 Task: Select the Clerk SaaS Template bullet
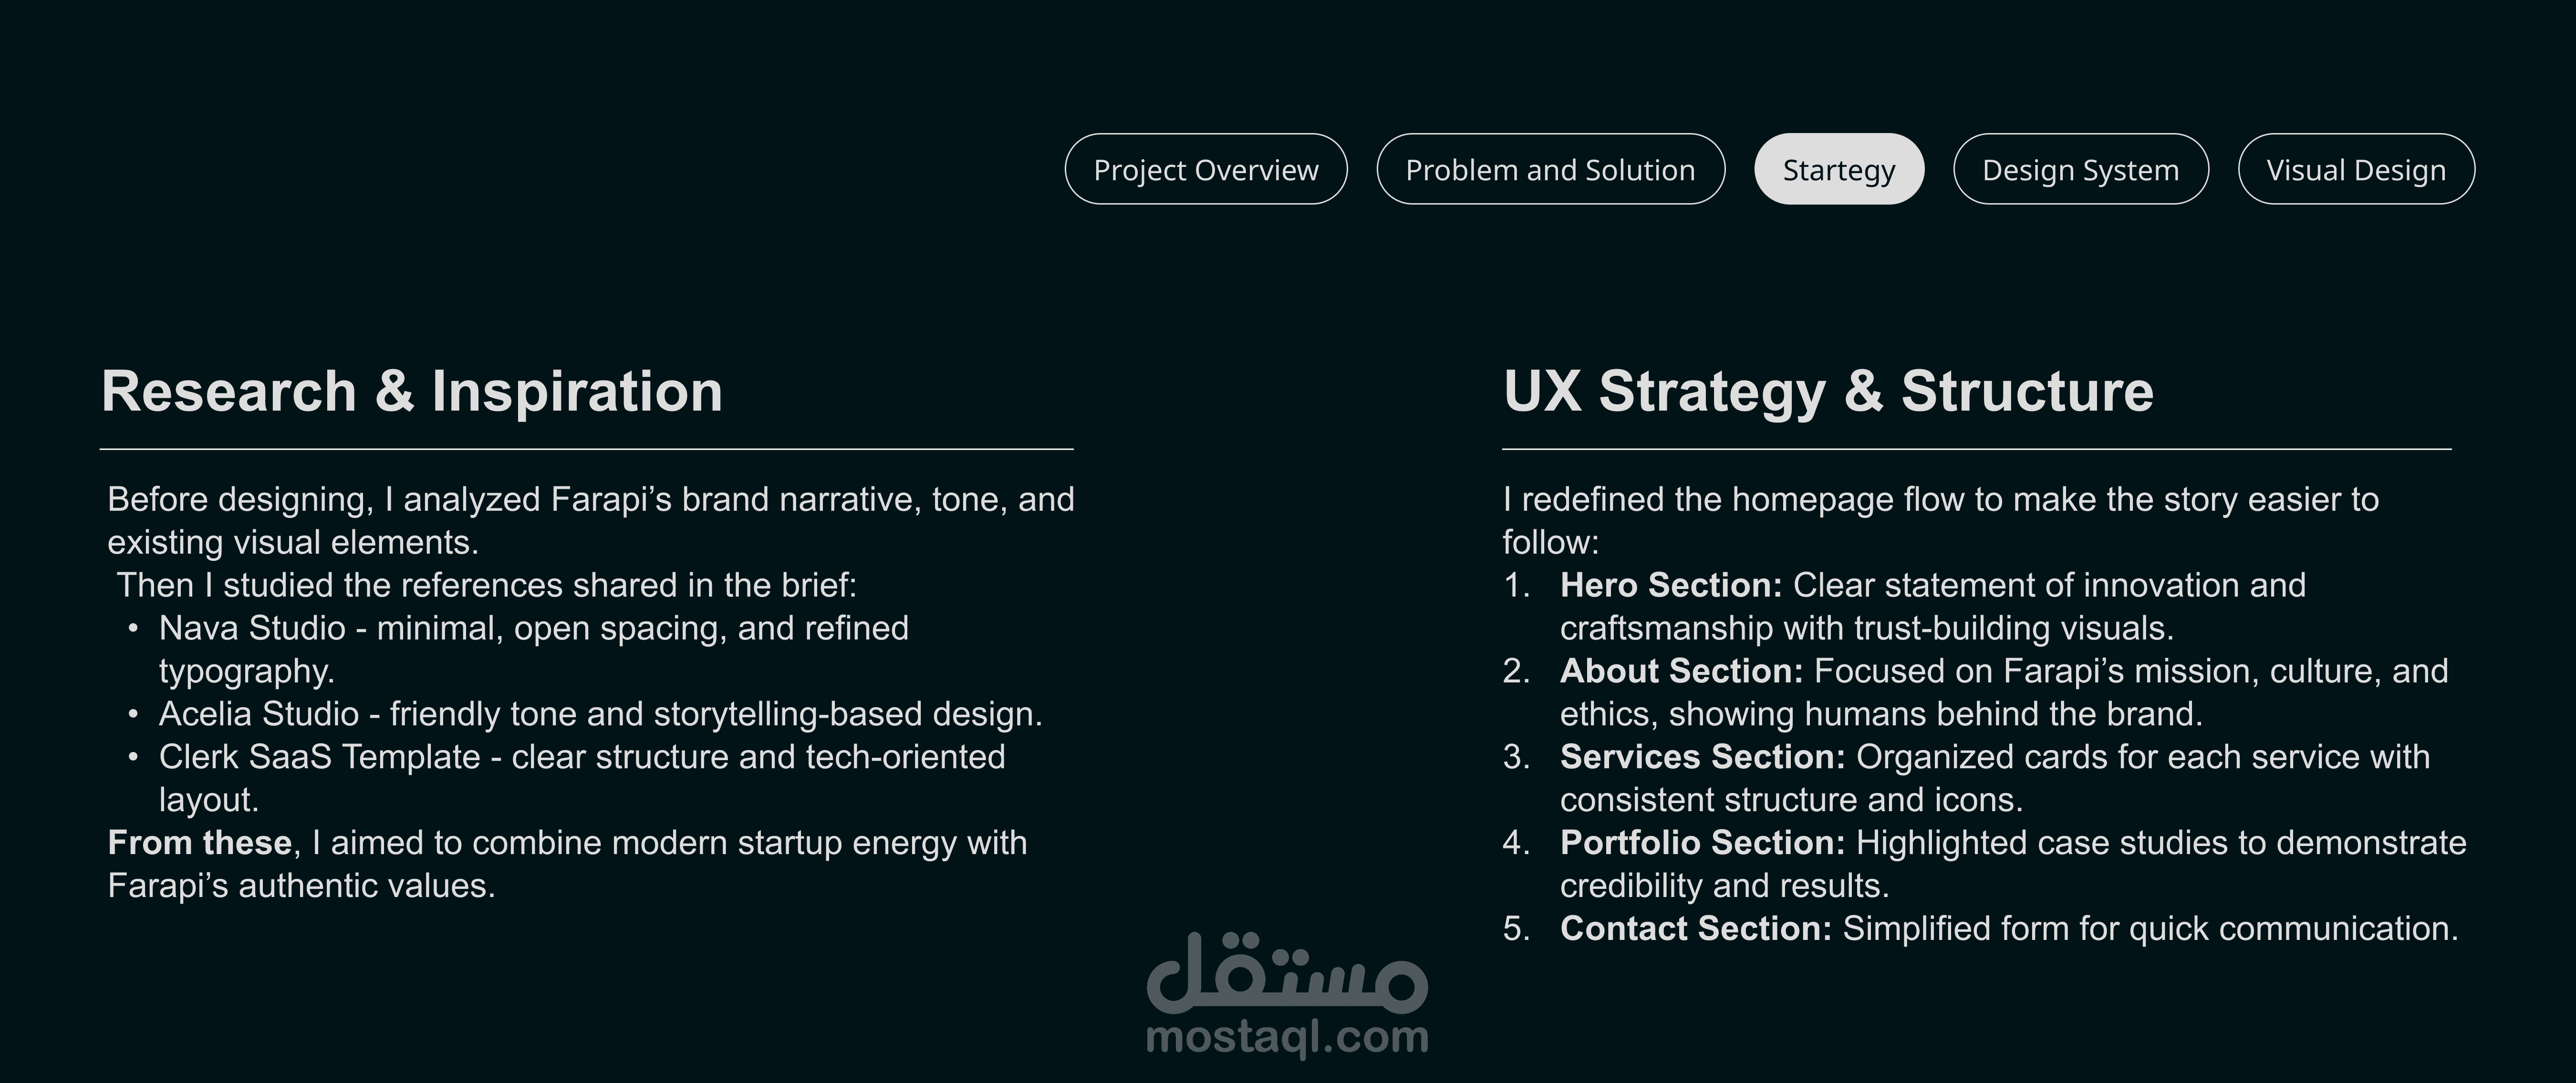[x=581, y=758]
